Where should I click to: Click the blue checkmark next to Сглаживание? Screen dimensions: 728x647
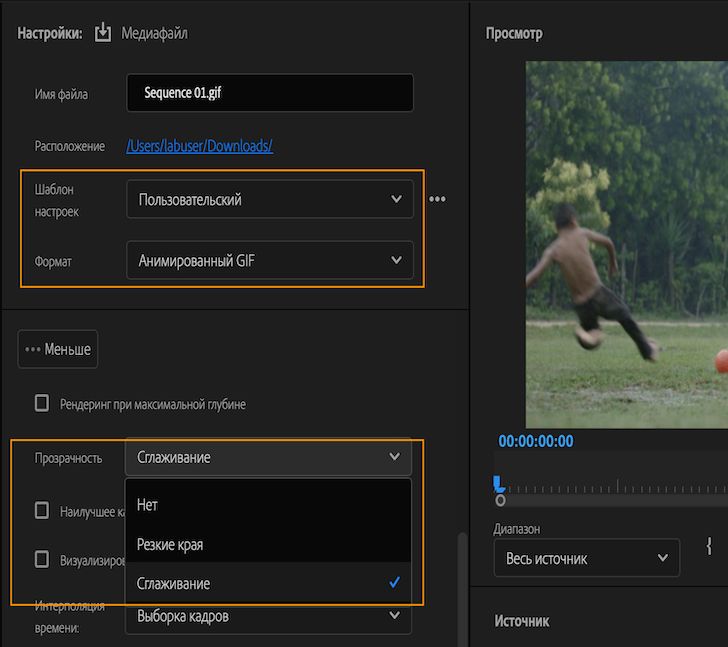[394, 583]
